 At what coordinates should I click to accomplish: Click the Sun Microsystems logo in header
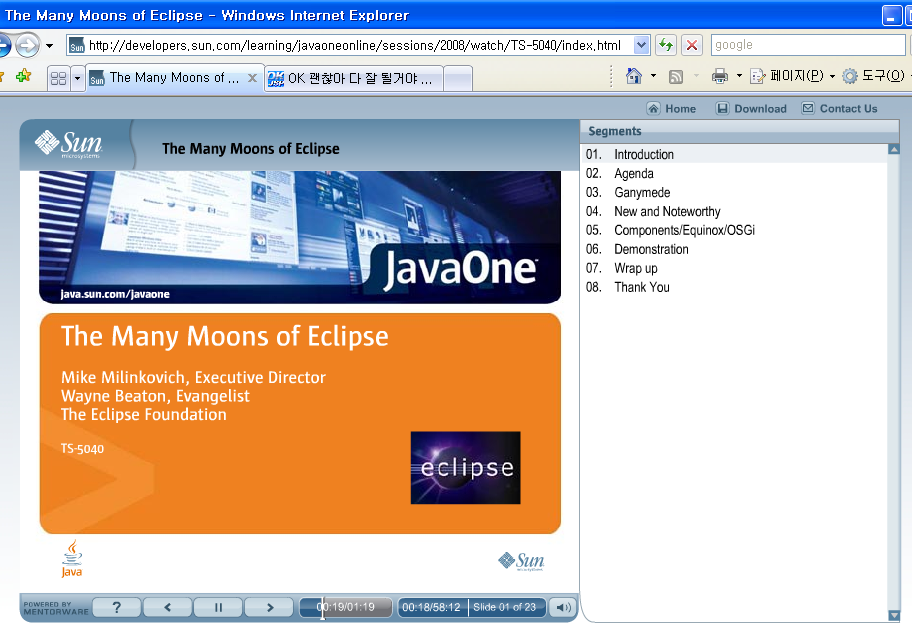[69, 144]
